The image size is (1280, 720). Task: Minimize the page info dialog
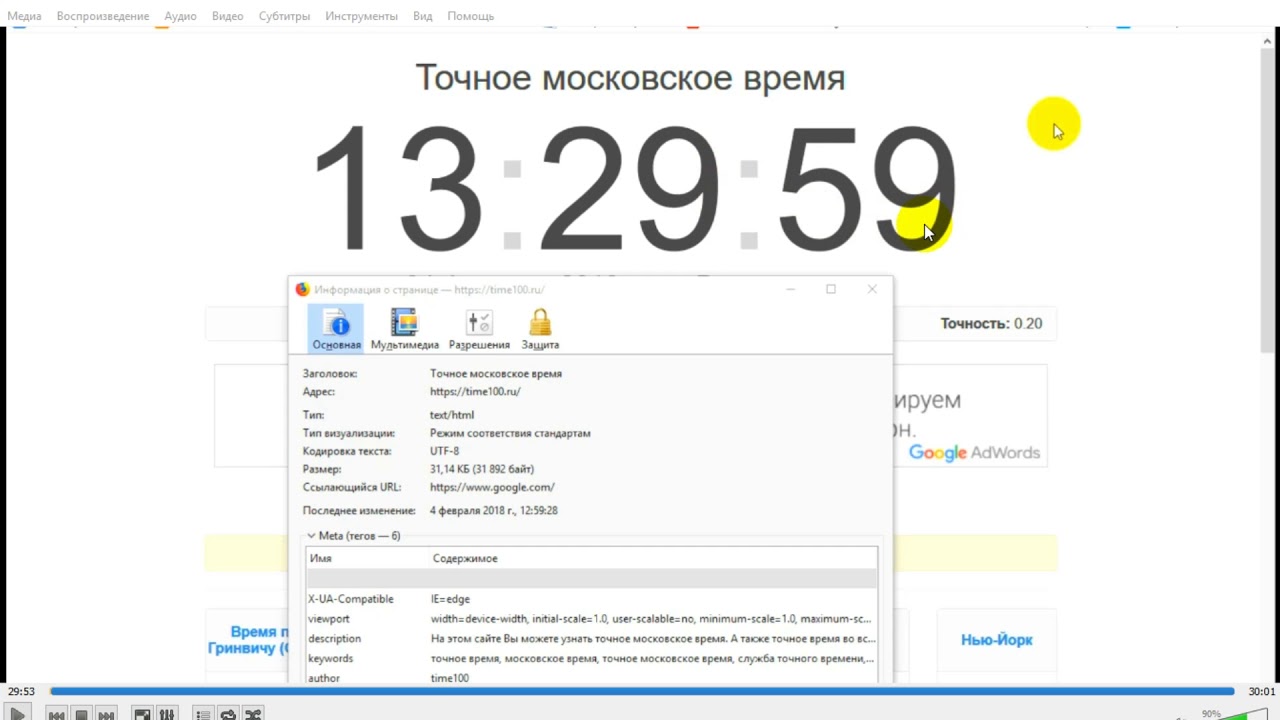point(790,290)
